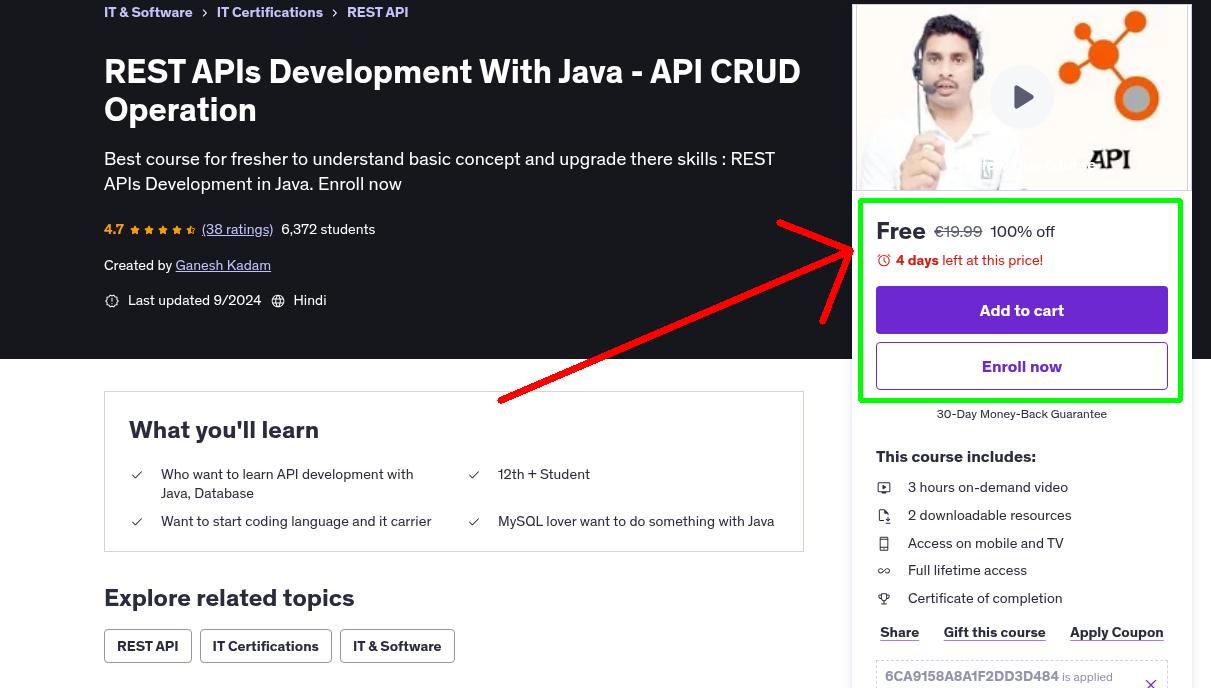Select the IT Certifications related topic tag
This screenshot has width=1211, height=688.
265,646
